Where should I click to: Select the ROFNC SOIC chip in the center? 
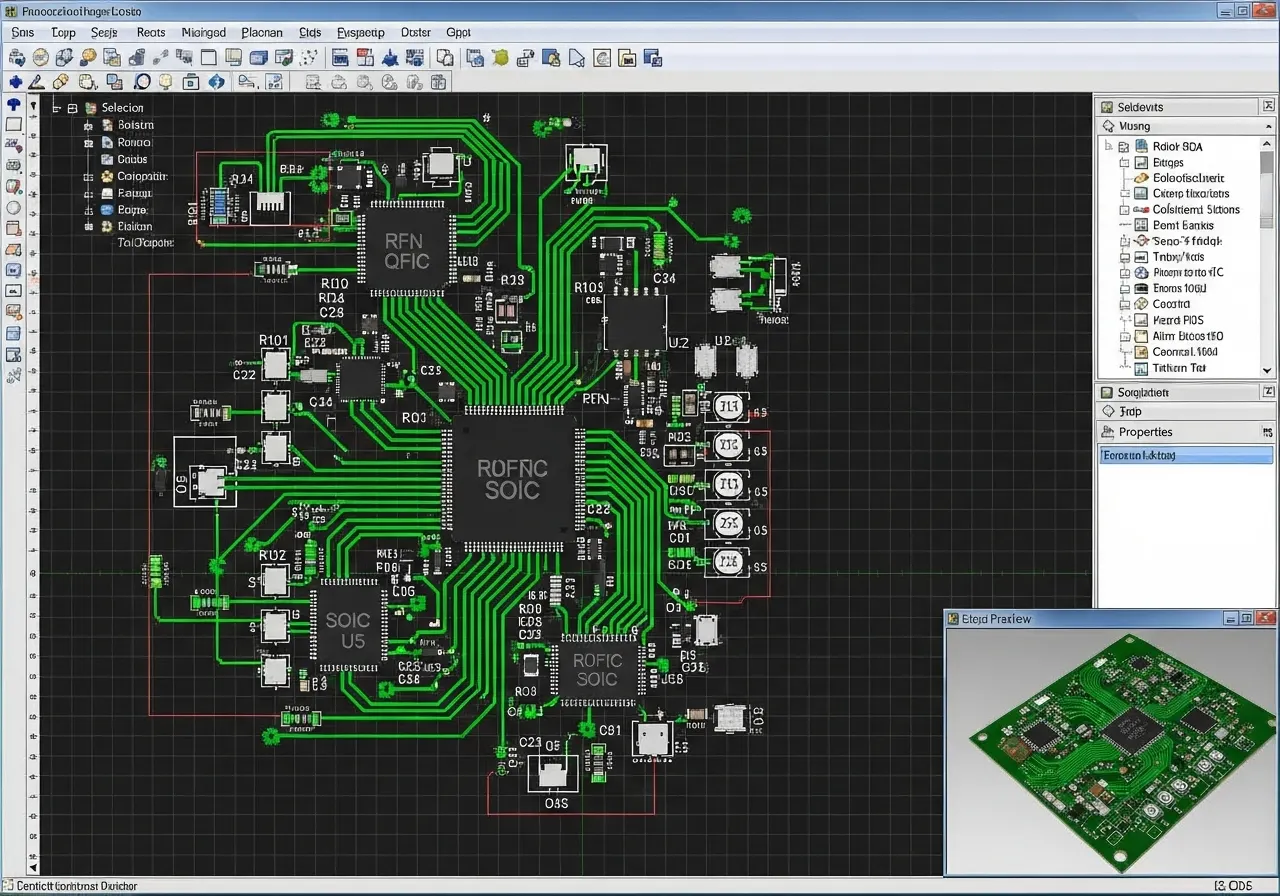(x=512, y=478)
